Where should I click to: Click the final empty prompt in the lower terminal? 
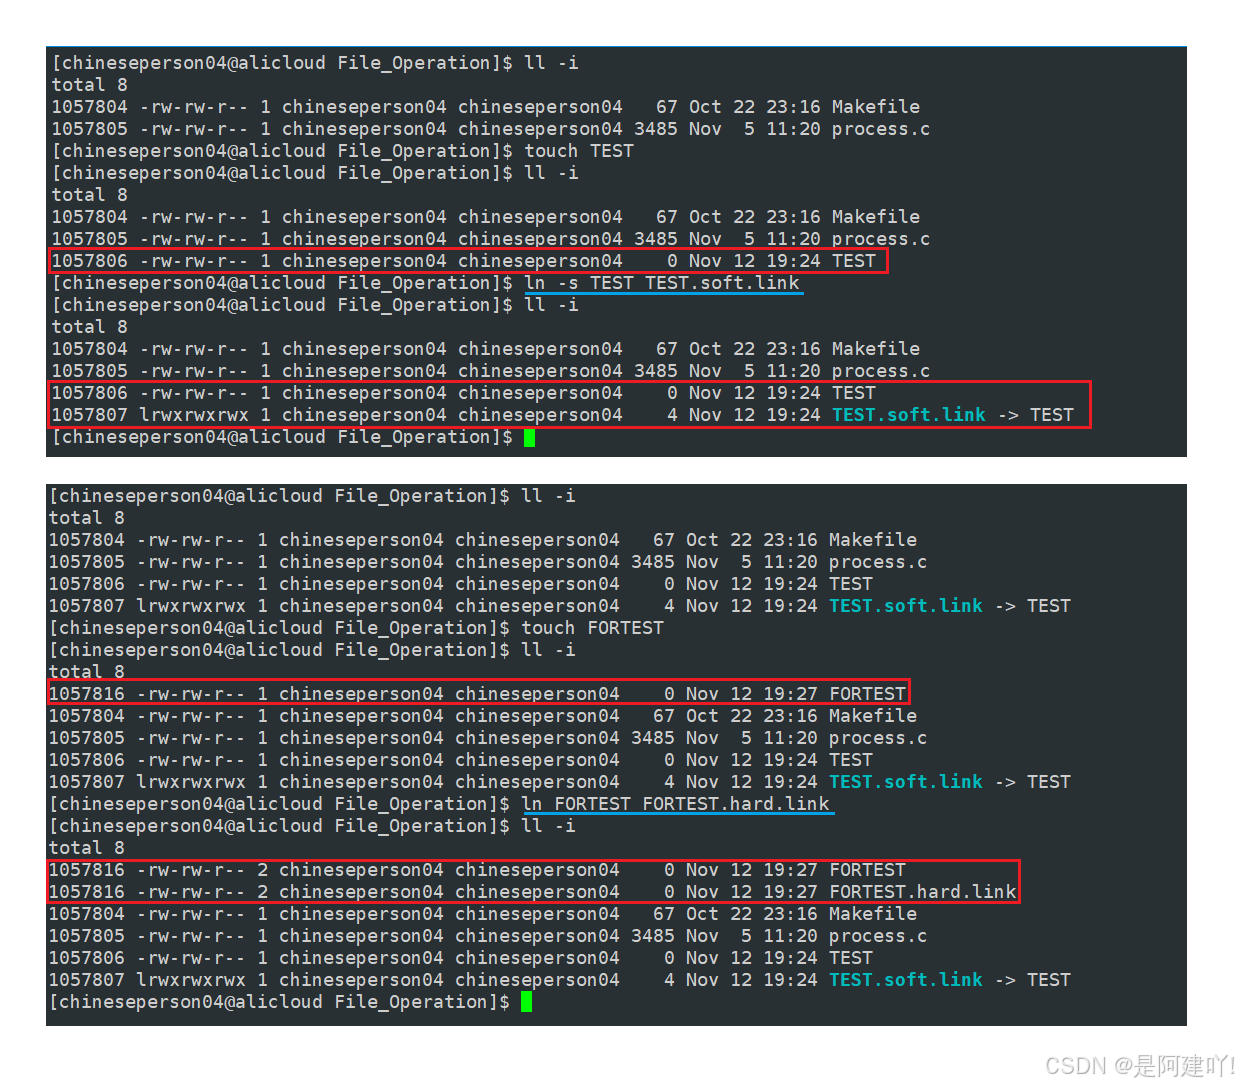tap(279, 1002)
